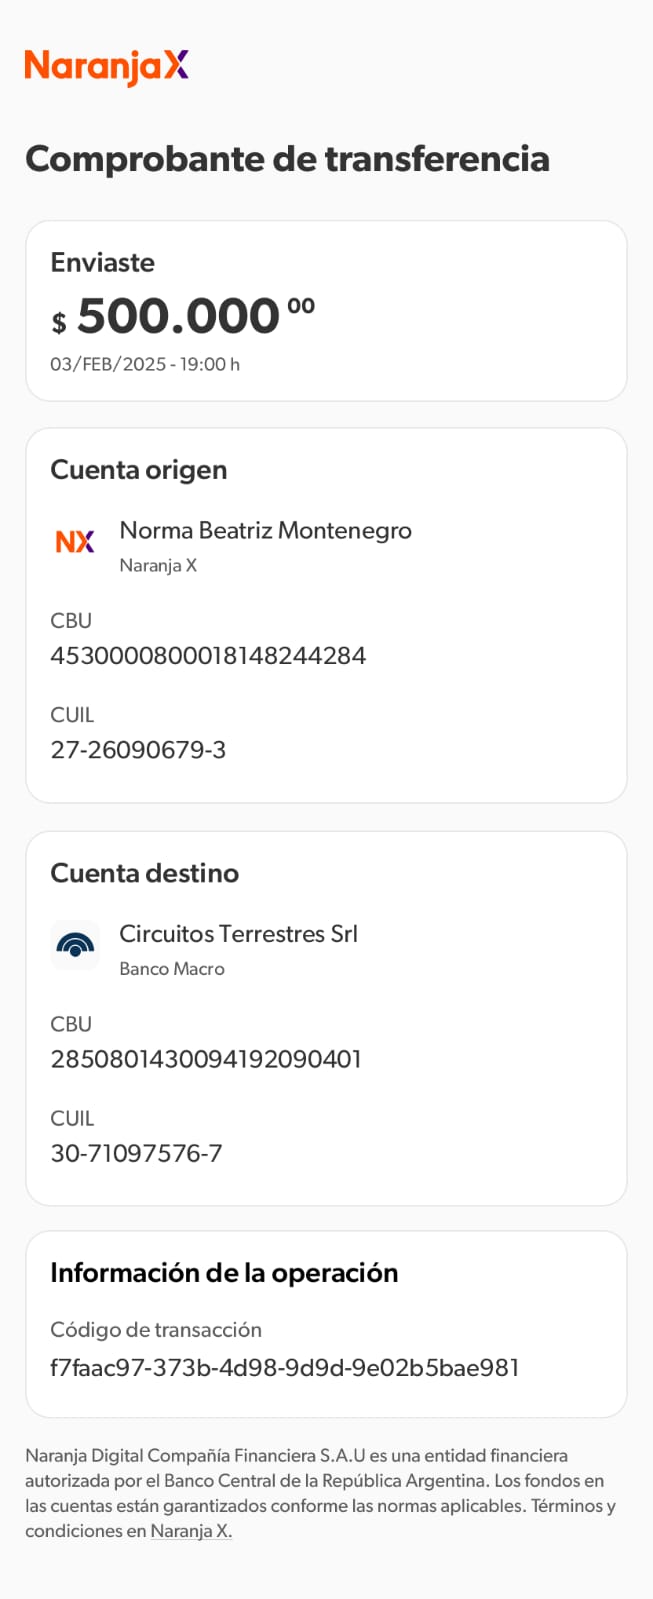
Task: Click the origin CBU number 4530000800018148244284
Action: click(x=208, y=656)
